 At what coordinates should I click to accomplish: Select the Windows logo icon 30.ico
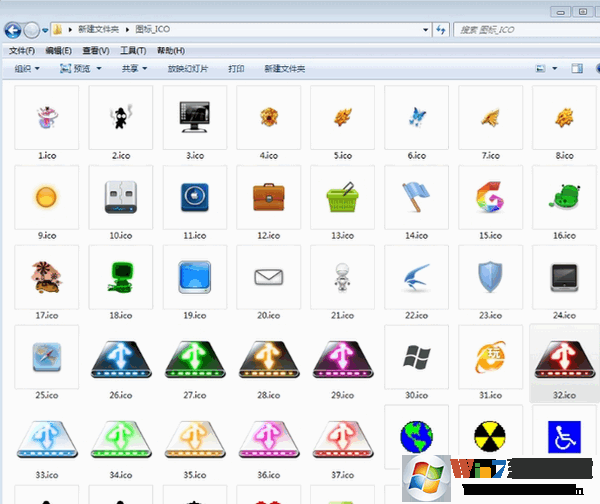coord(415,357)
